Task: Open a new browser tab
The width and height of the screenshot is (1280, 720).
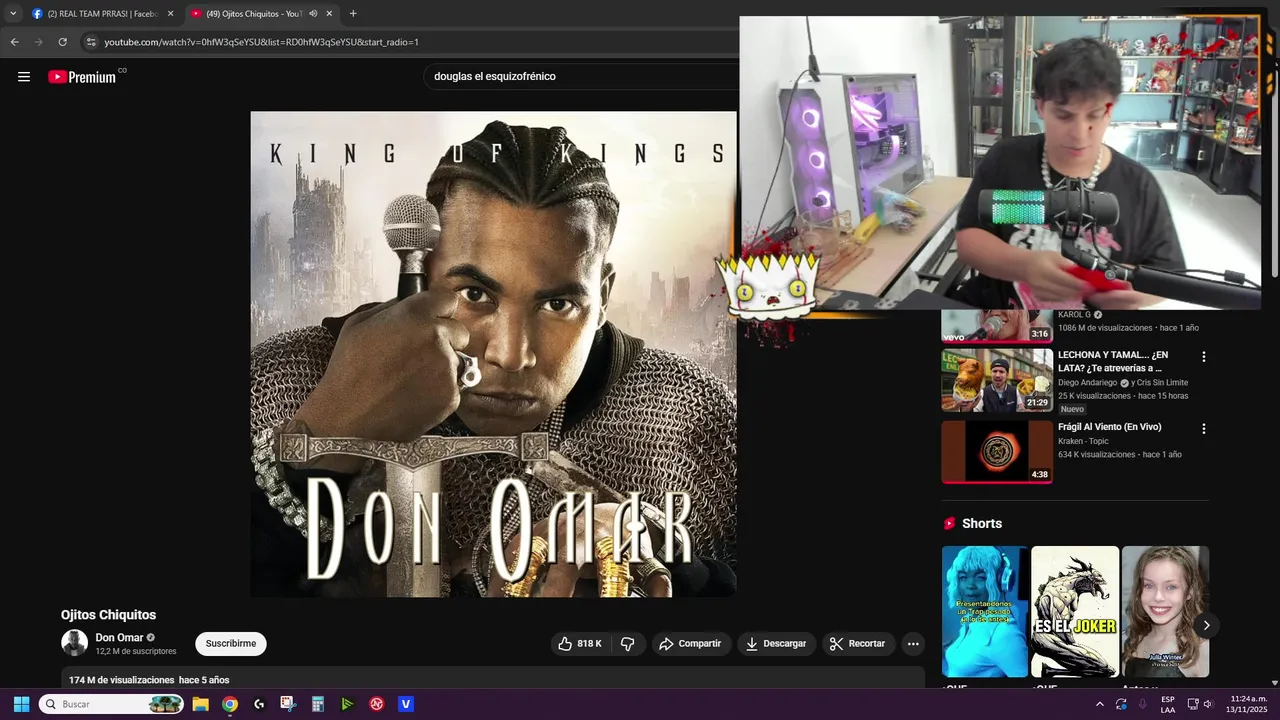Action: click(353, 13)
